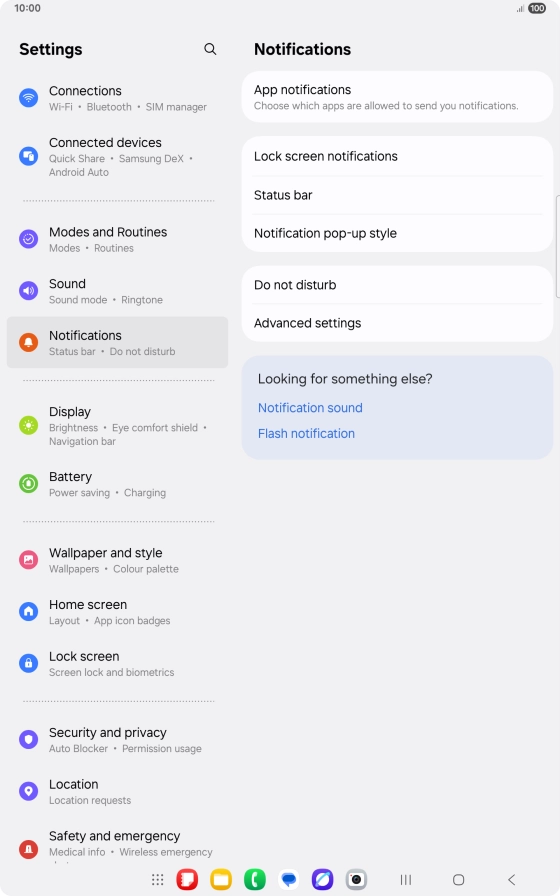Open Lock screen notifications
Image resolution: width=560 pixels, height=896 pixels.
pos(397,157)
